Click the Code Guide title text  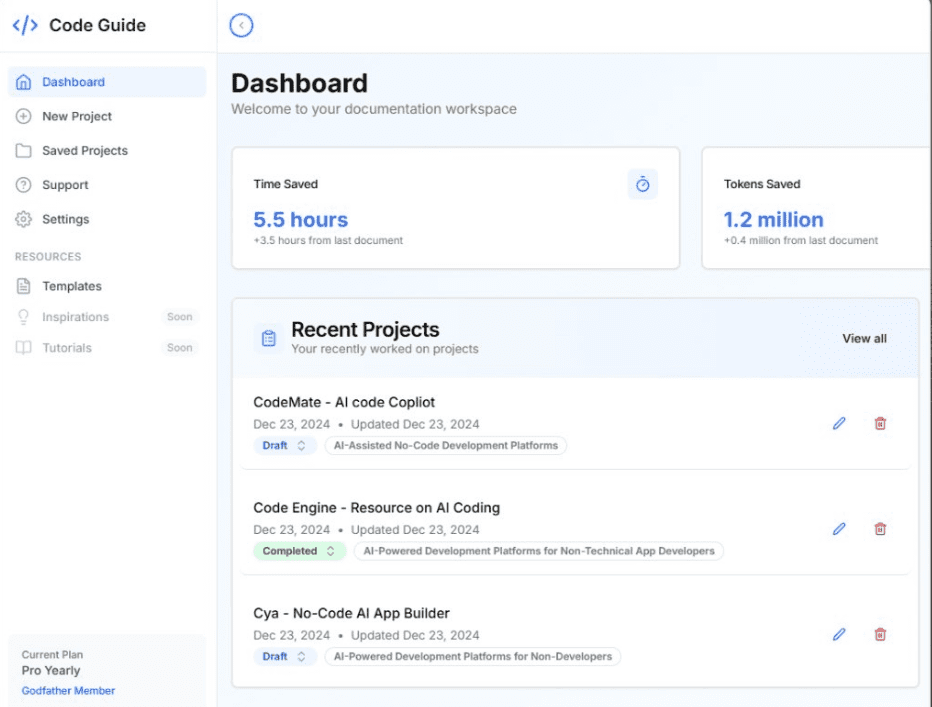coord(97,26)
